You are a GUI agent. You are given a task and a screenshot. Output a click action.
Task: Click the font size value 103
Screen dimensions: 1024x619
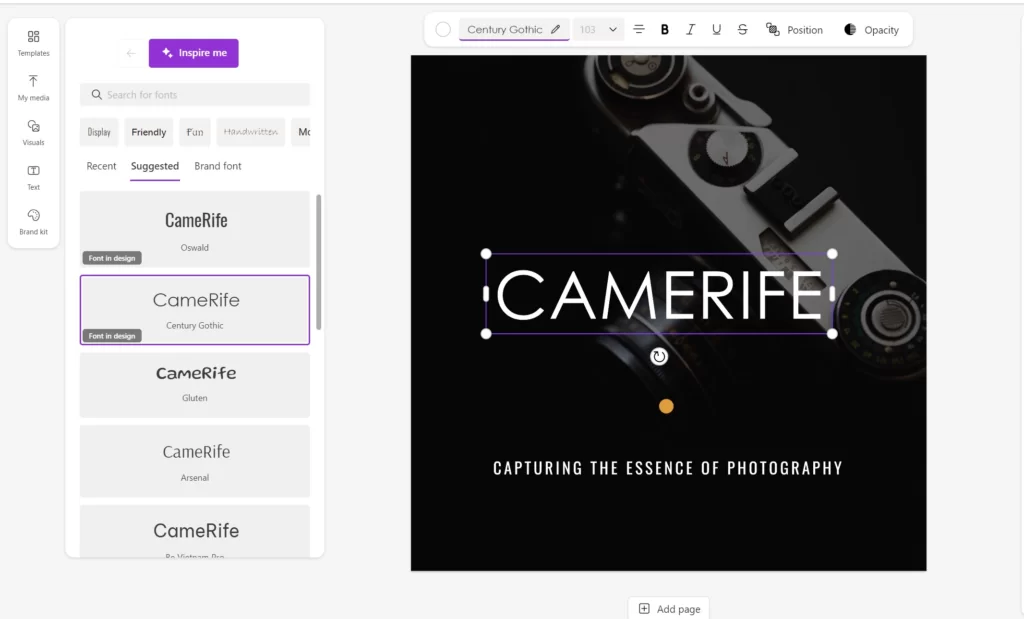click(x=588, y=29)
